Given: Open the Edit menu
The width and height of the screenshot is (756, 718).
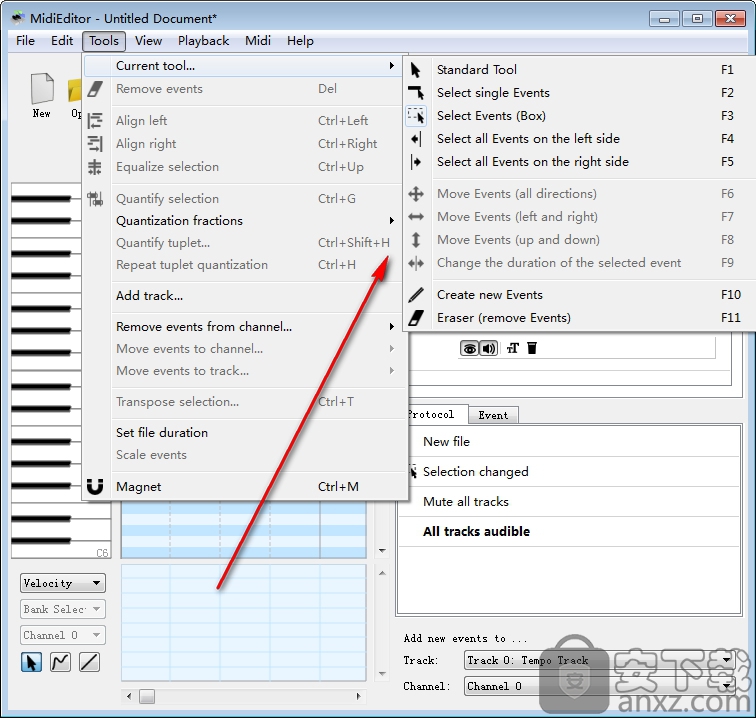Looking at the screenshot, I should pos(62,41).
